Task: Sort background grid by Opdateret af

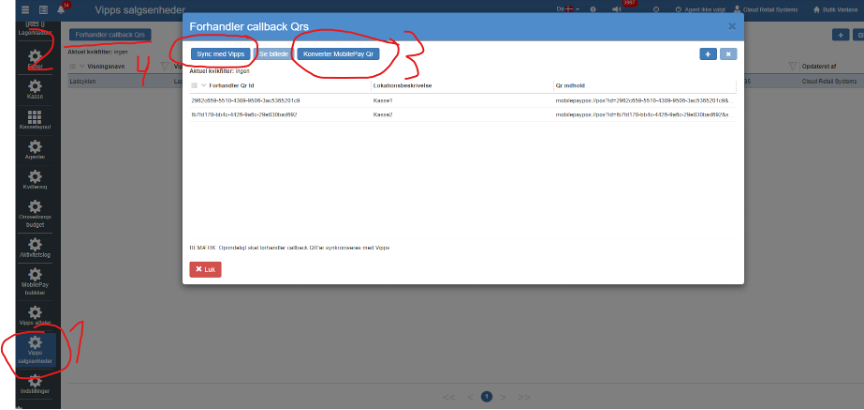Action: (x=819, y=66)
